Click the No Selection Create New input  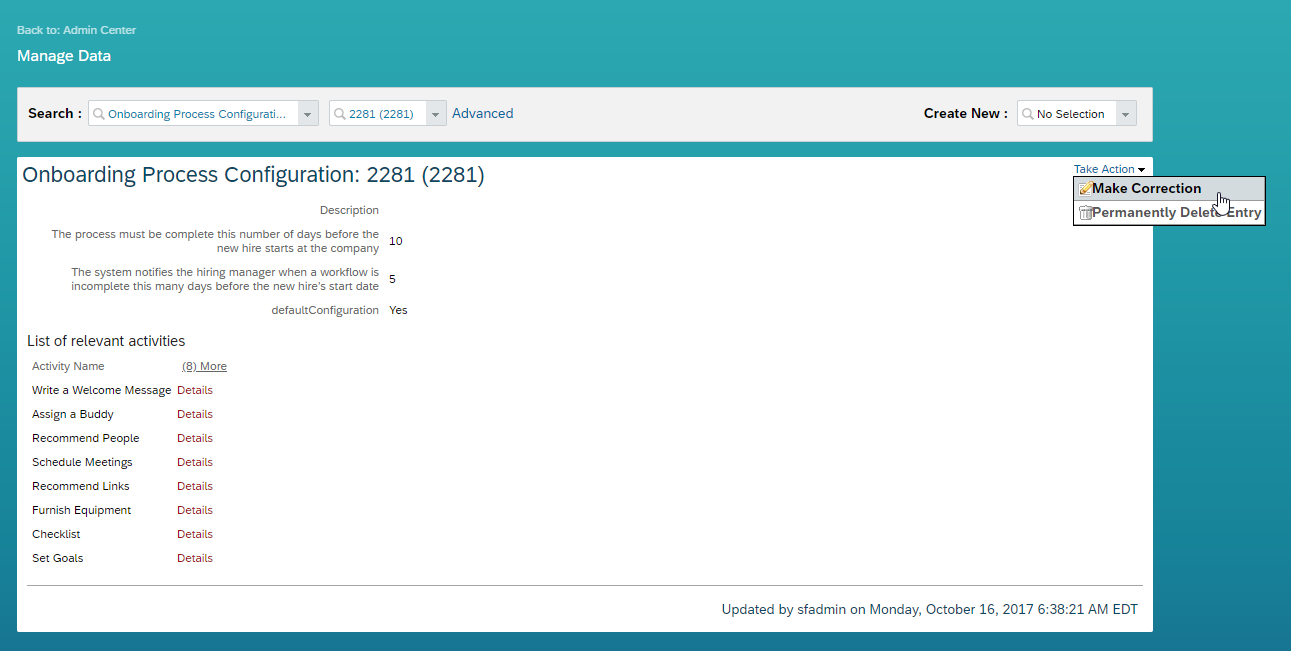(1075, 114)
